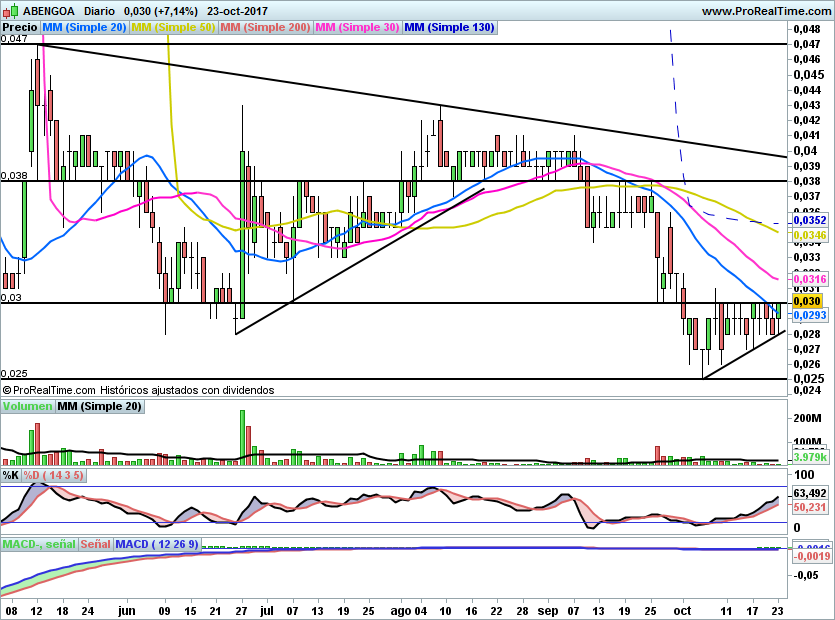Click the Volumen indicator label

[27, 406]
